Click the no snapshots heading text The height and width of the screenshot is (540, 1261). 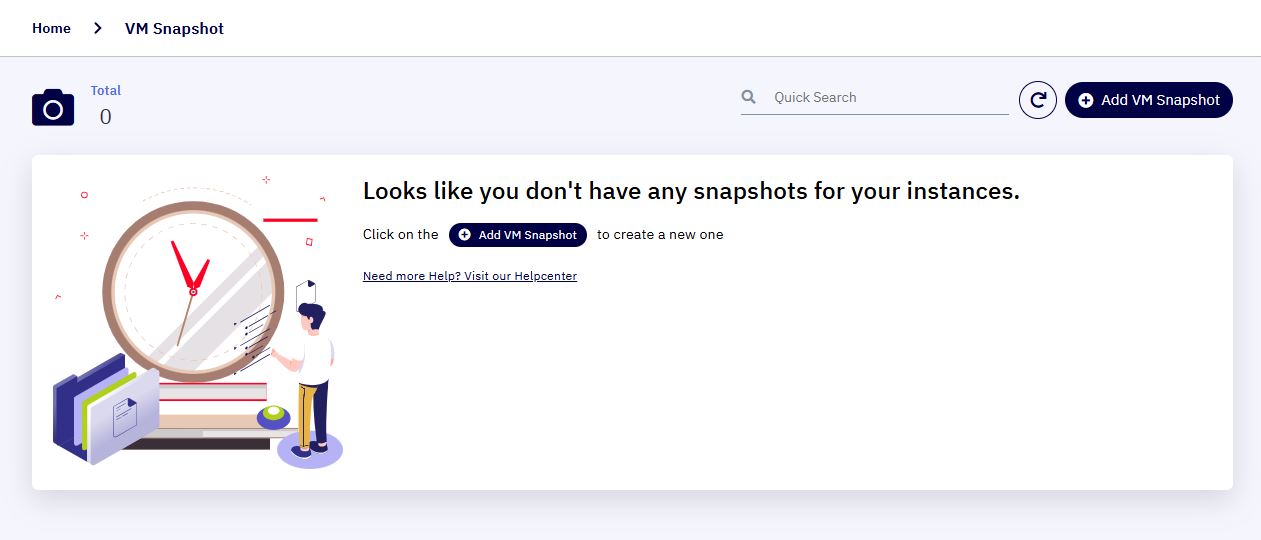pos(691,191)
